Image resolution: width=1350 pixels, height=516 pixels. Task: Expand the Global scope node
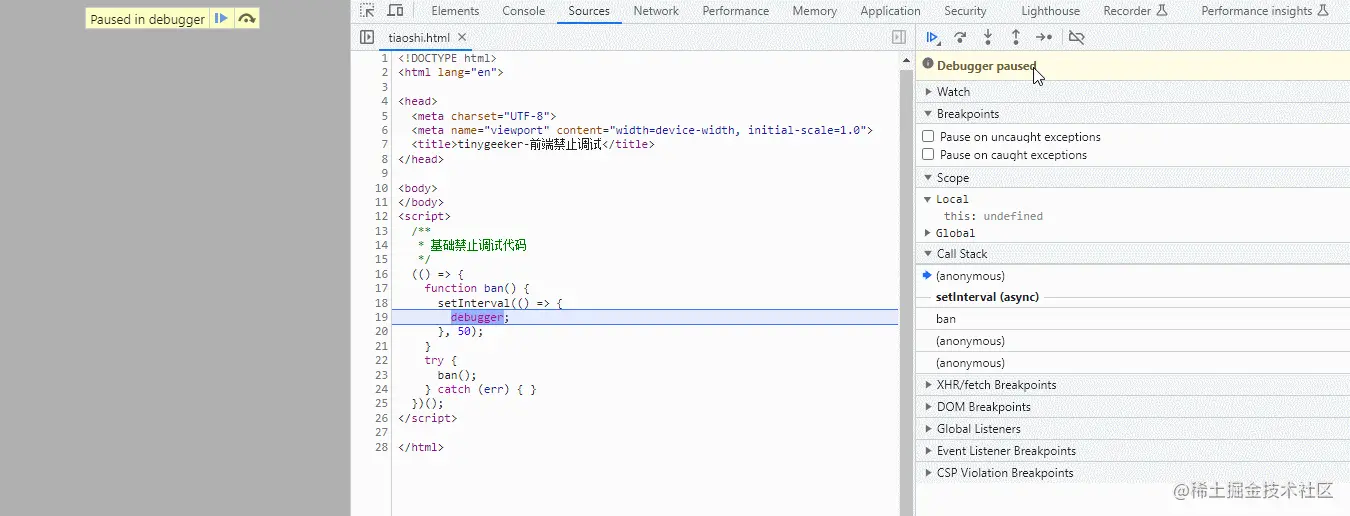click(948, 233)
